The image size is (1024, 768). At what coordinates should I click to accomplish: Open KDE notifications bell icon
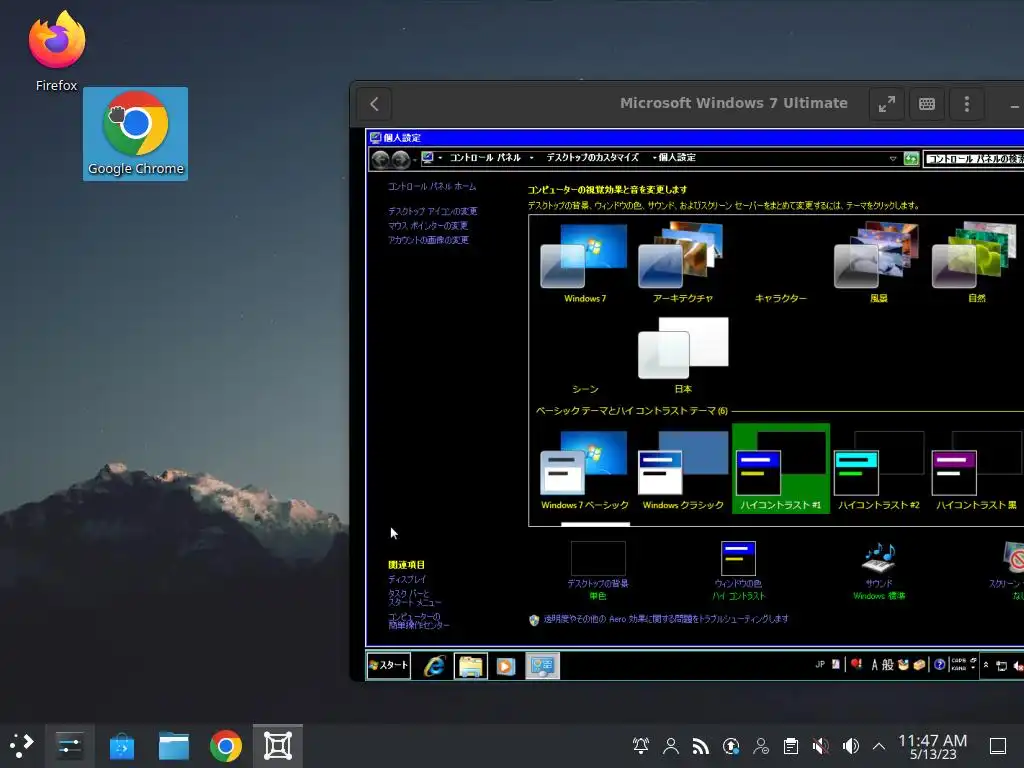point(641,746)
